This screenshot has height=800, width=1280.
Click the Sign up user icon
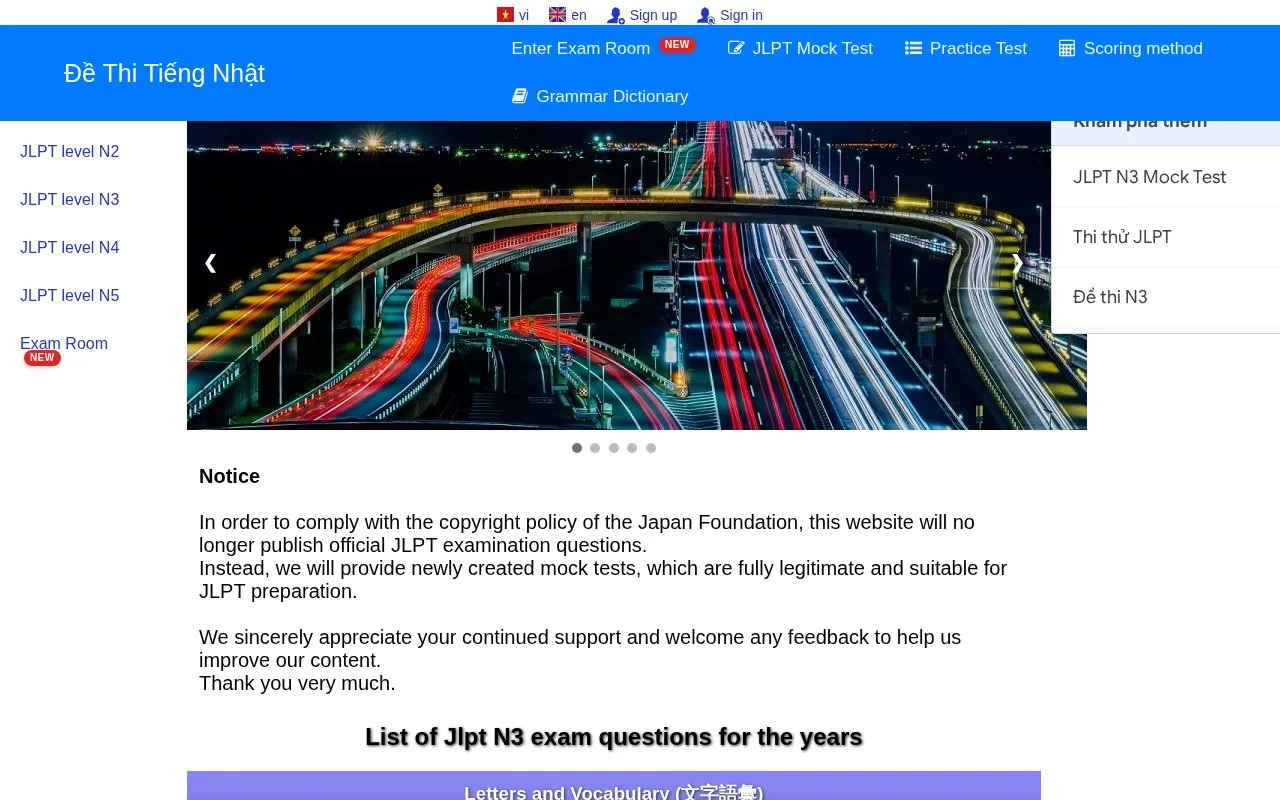click(616, 15)
